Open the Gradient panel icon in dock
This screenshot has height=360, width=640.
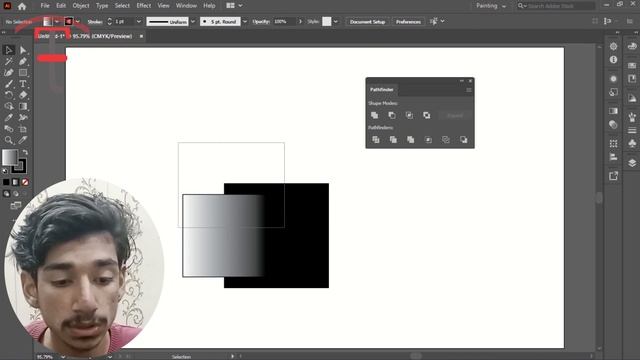pyautogui.click(x=613, y=111)
